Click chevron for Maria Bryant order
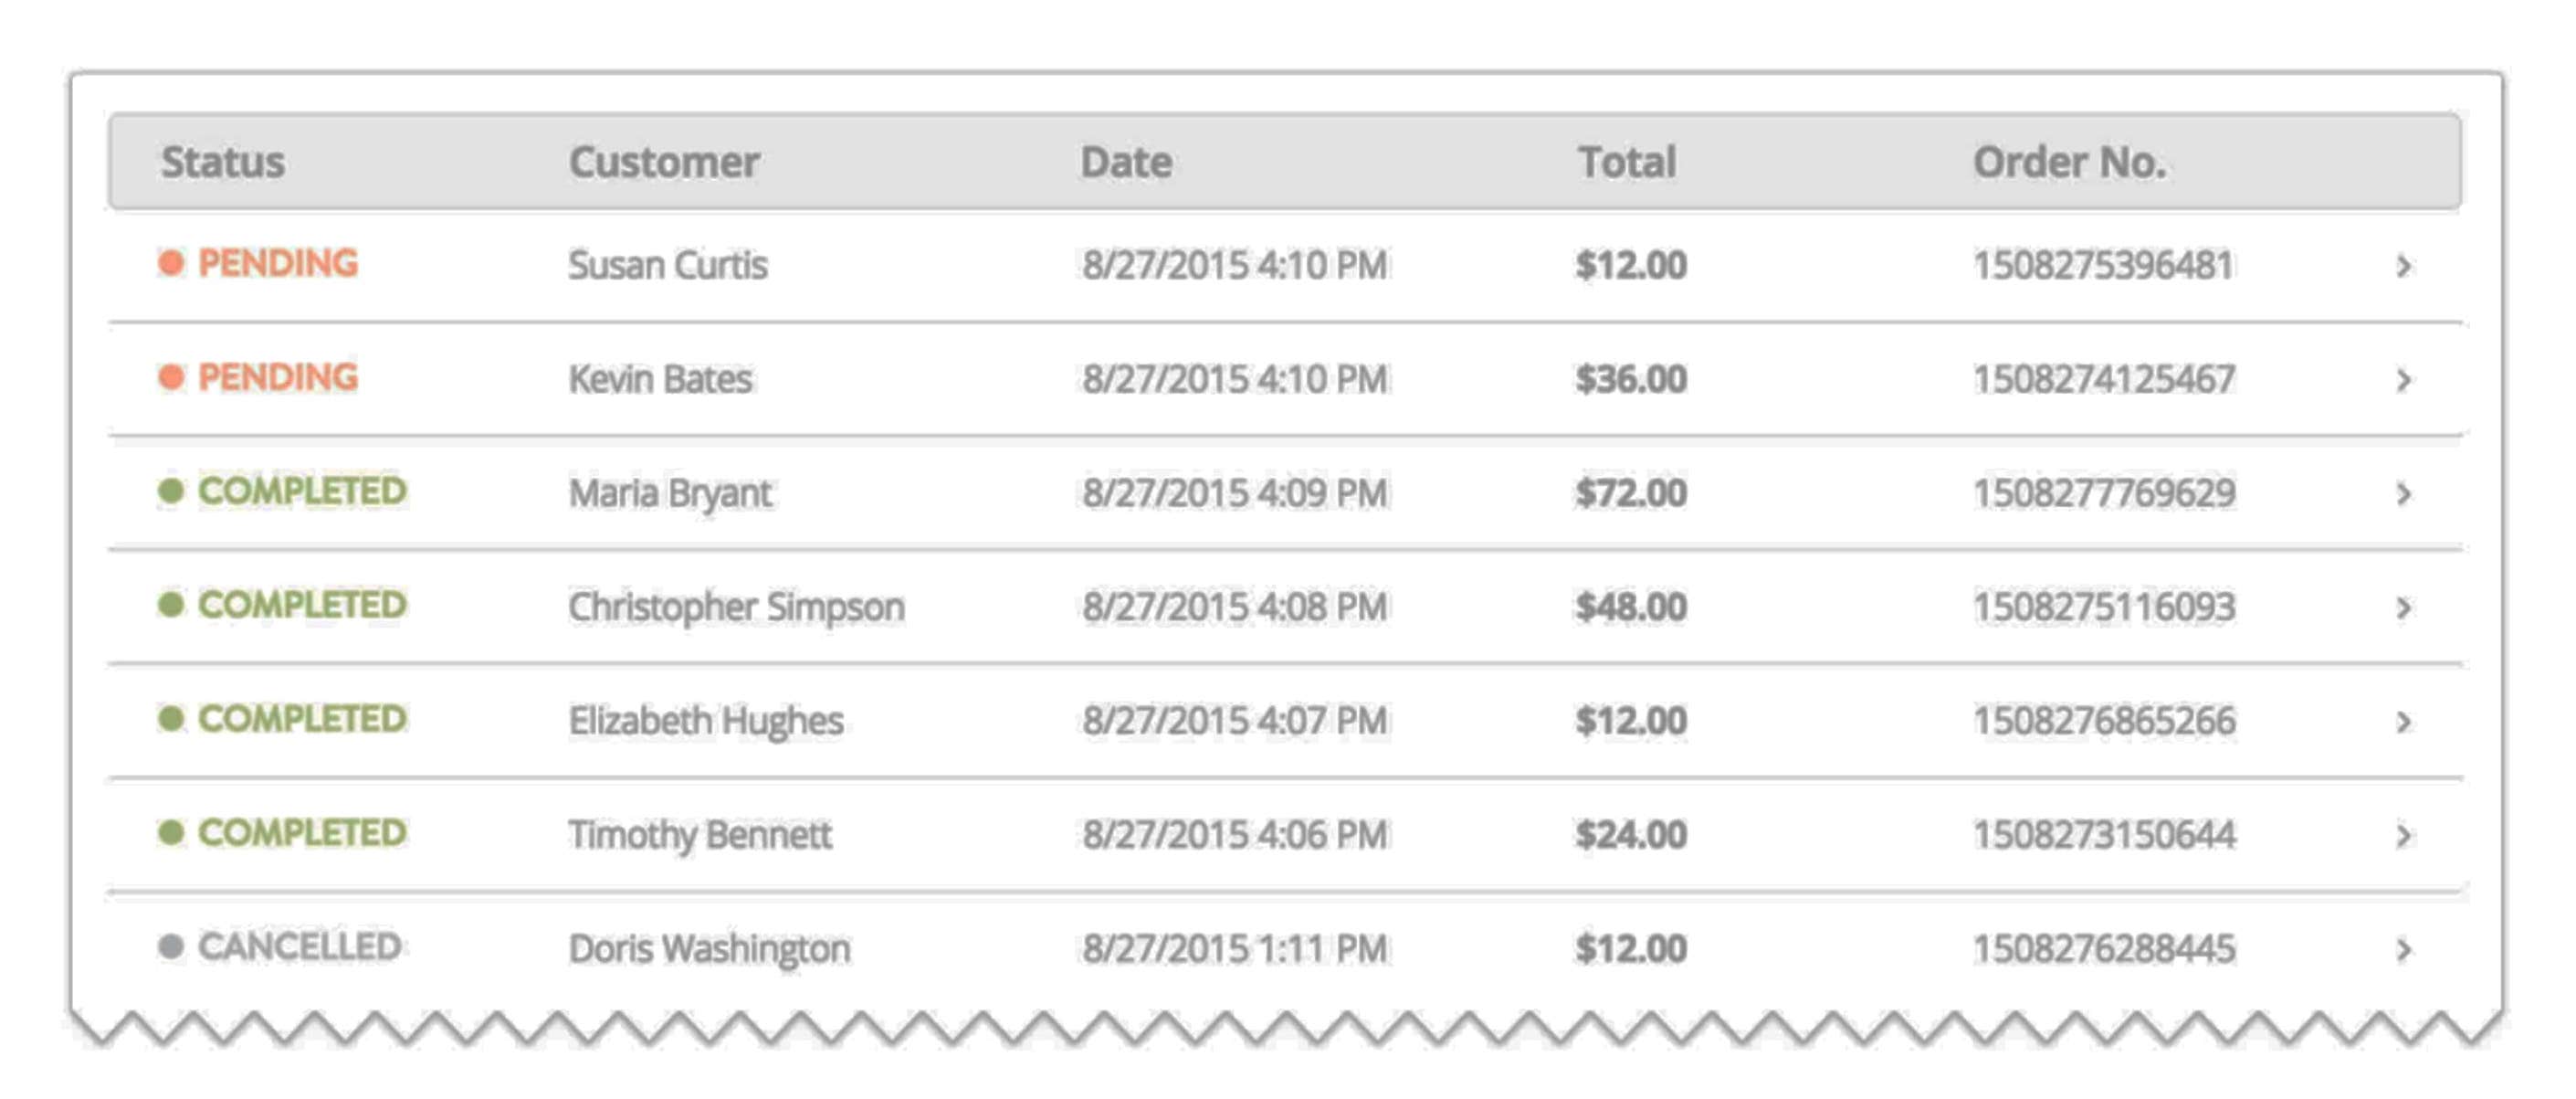The image size is (2576, 1099). 2403,494
